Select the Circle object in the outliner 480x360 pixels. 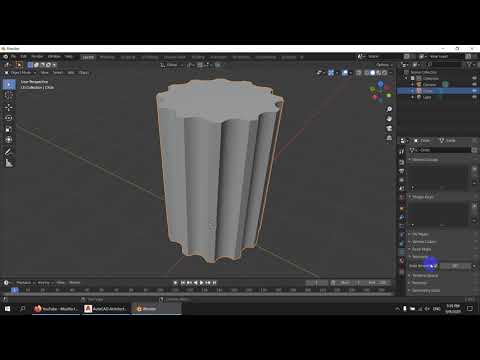(x=428, y=91)
